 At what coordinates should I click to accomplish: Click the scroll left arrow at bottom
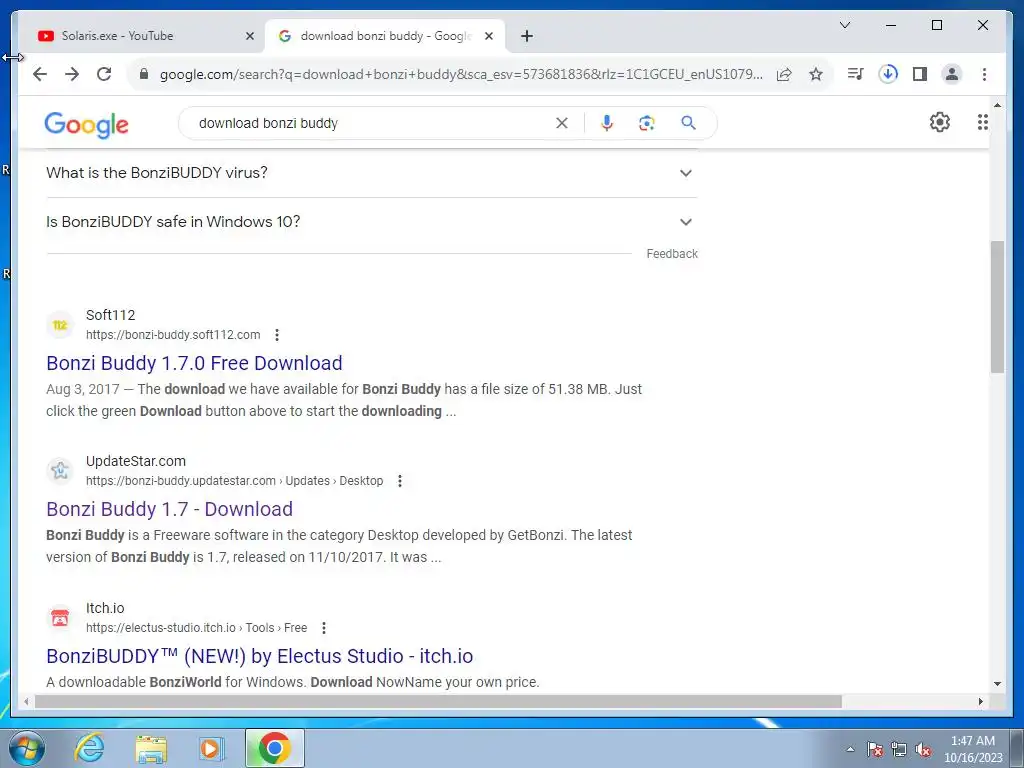[x=26, y=702]
